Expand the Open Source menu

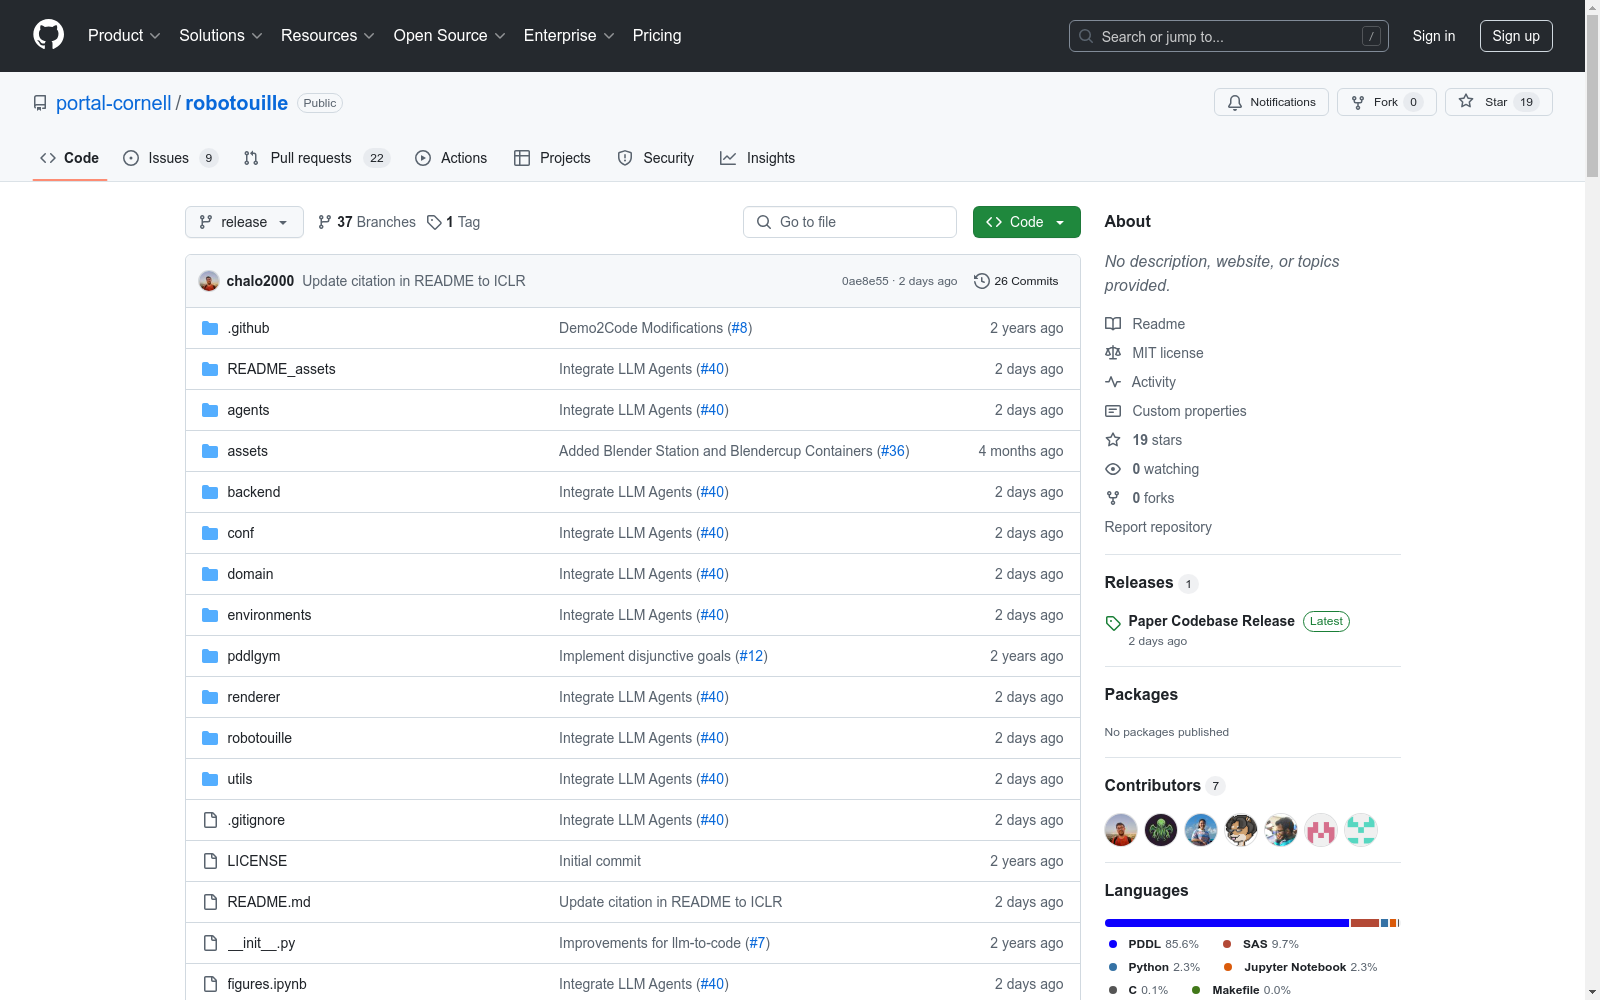450,36
